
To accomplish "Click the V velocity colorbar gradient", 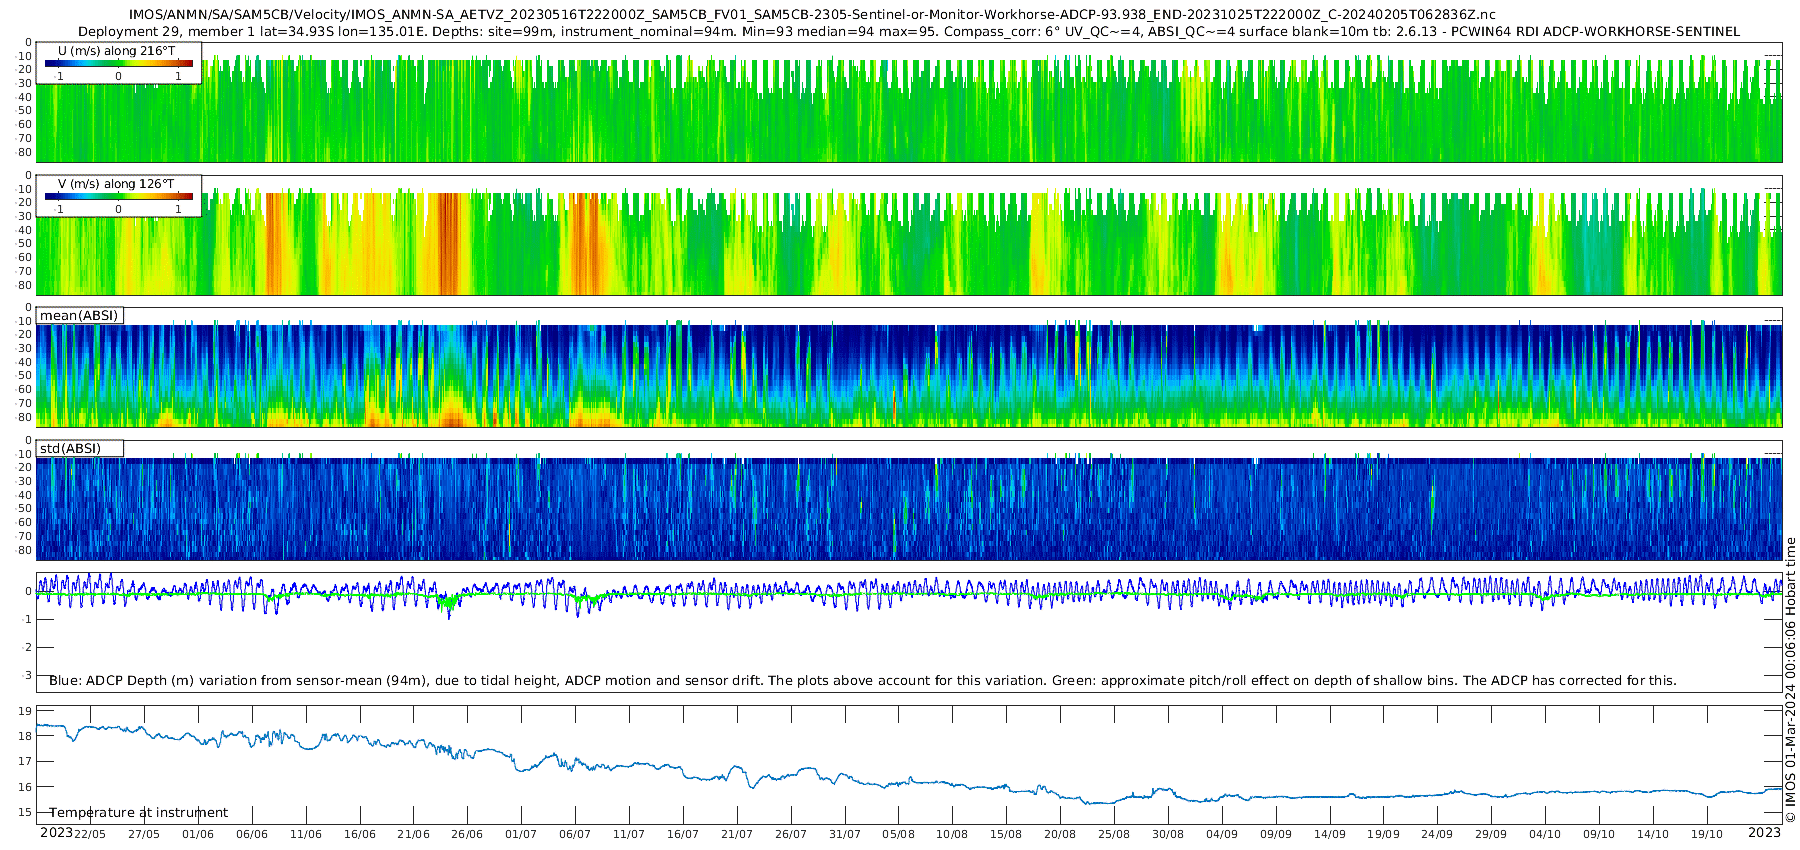I will point(119,197).
